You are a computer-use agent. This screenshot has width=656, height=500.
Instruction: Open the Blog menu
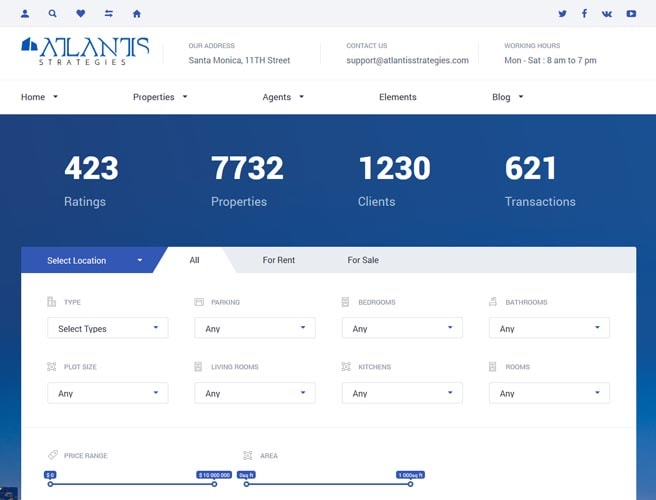[507, 97]
